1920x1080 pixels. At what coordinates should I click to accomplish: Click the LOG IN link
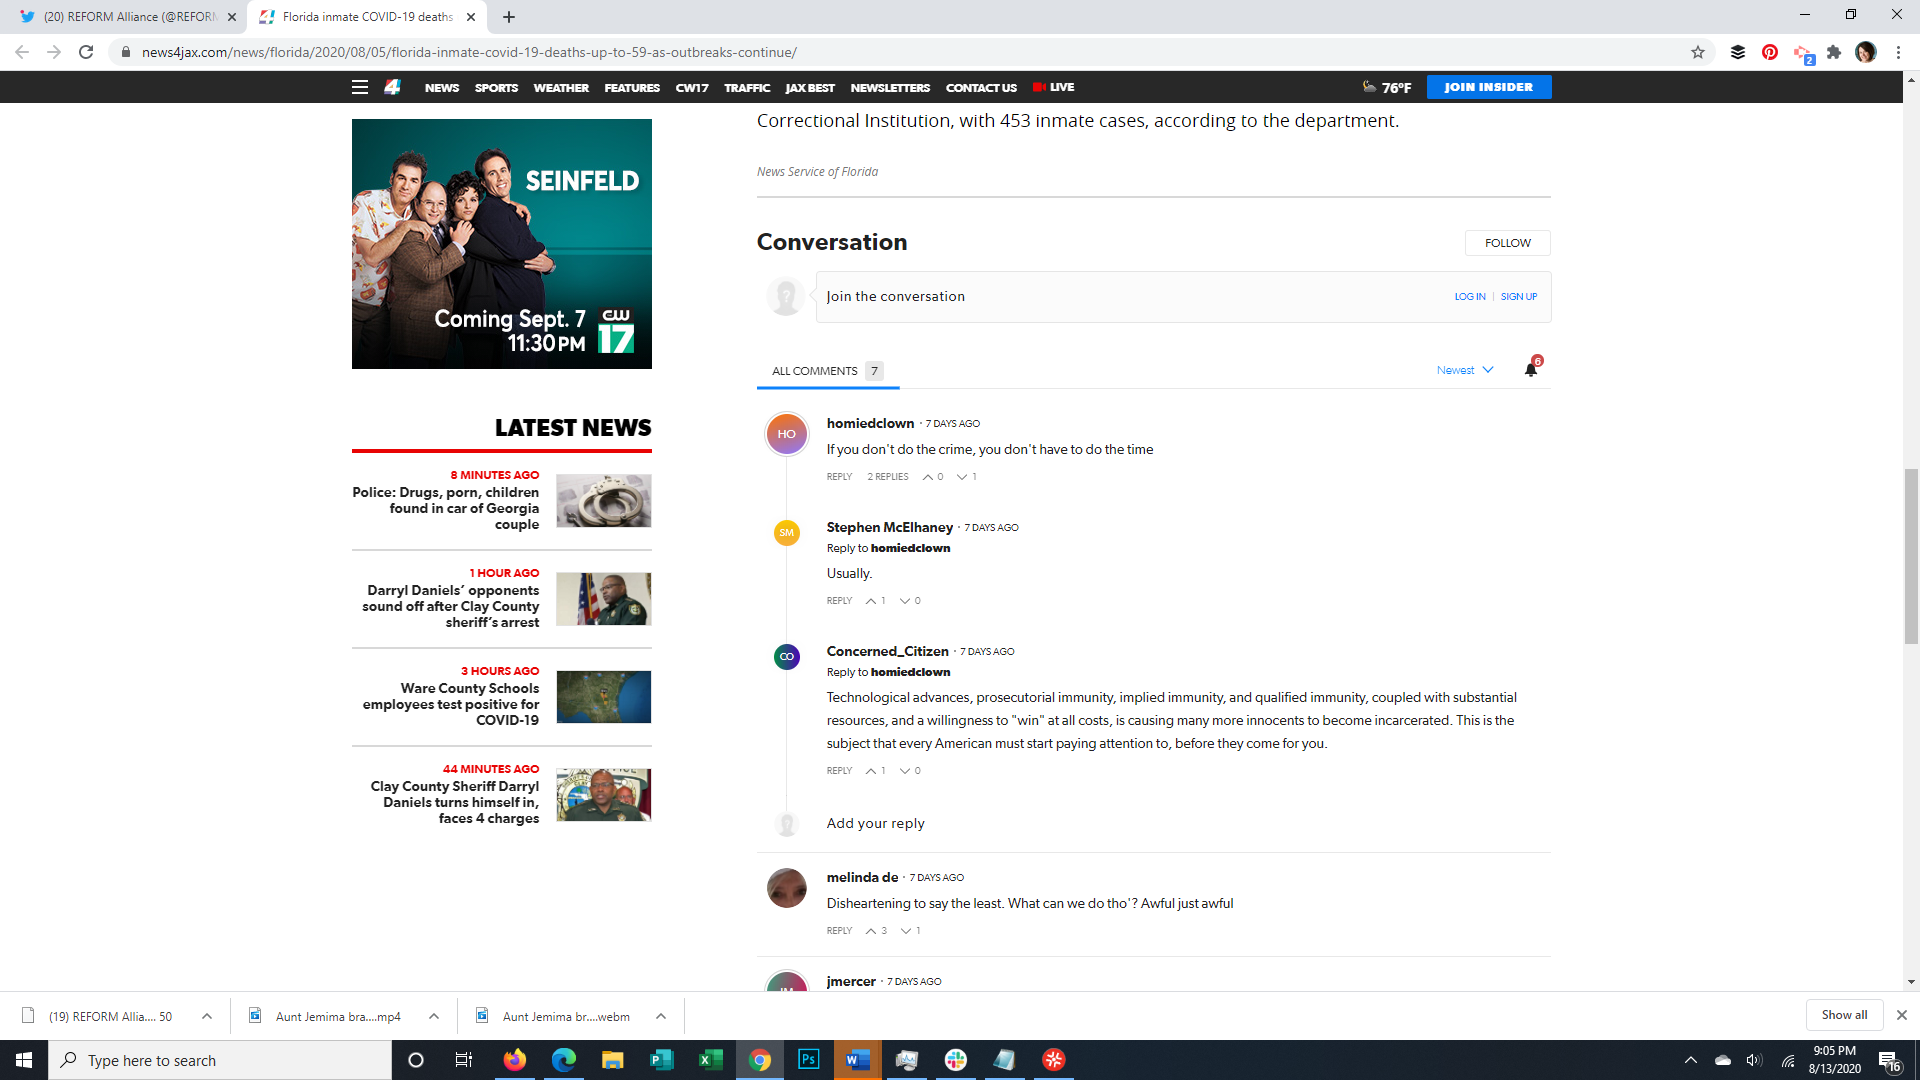coord(1469,297)
